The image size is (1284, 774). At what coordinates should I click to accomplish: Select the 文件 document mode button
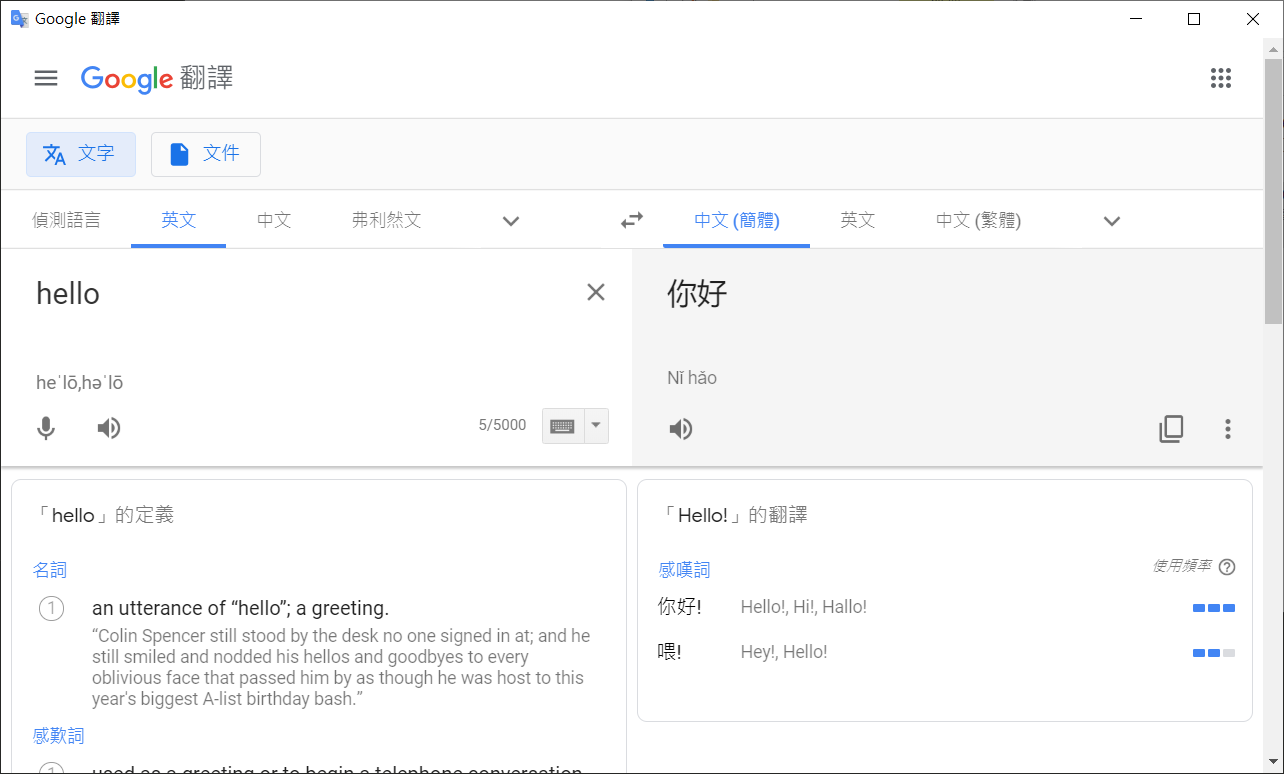point(206,154)
